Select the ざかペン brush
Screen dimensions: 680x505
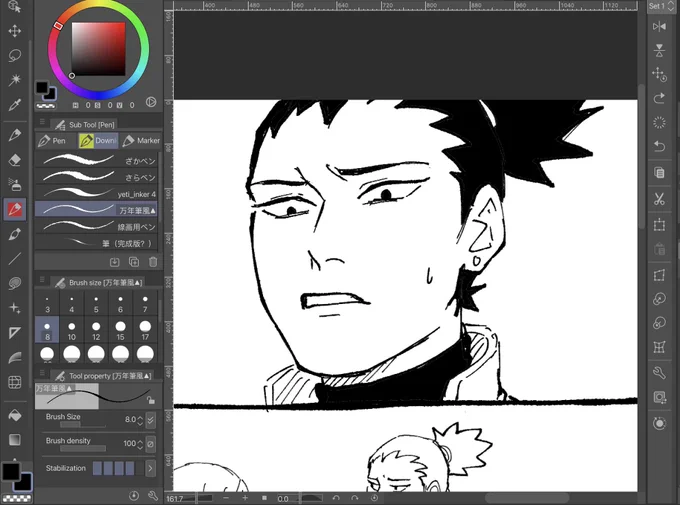[96, 161]
